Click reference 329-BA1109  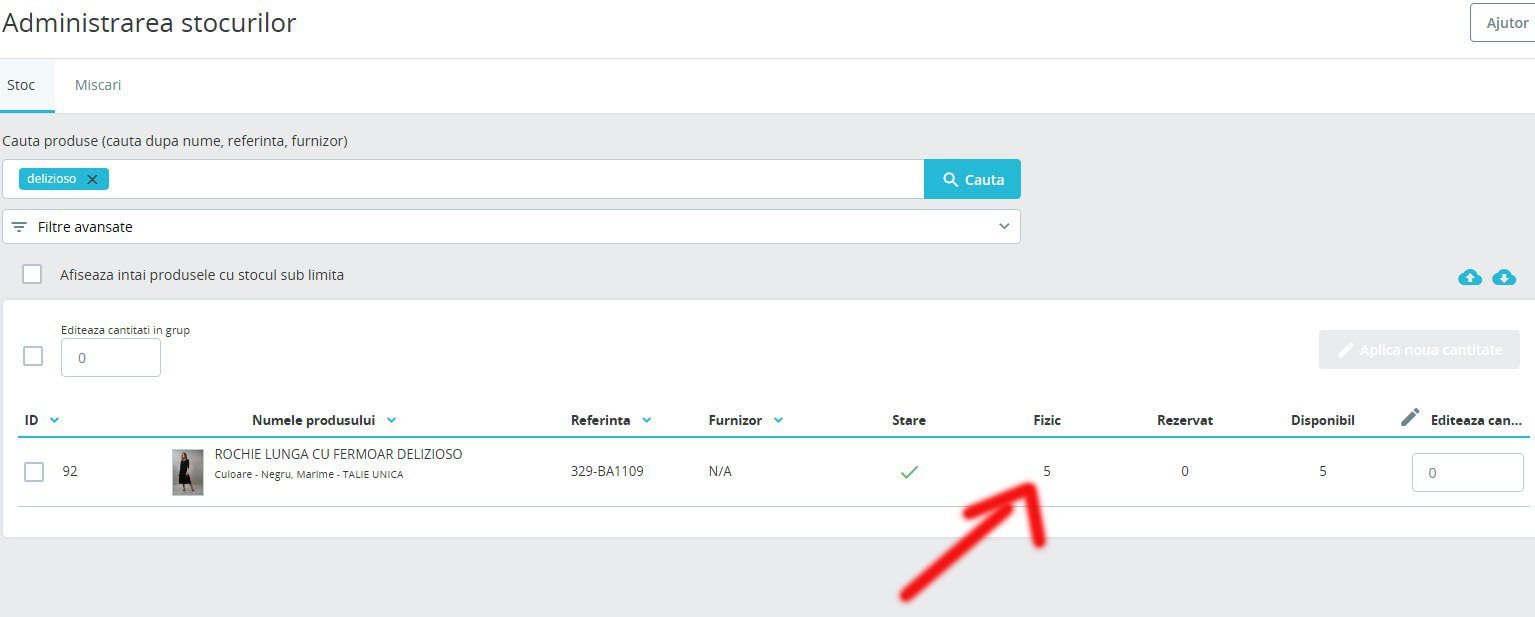click(607, 471)
